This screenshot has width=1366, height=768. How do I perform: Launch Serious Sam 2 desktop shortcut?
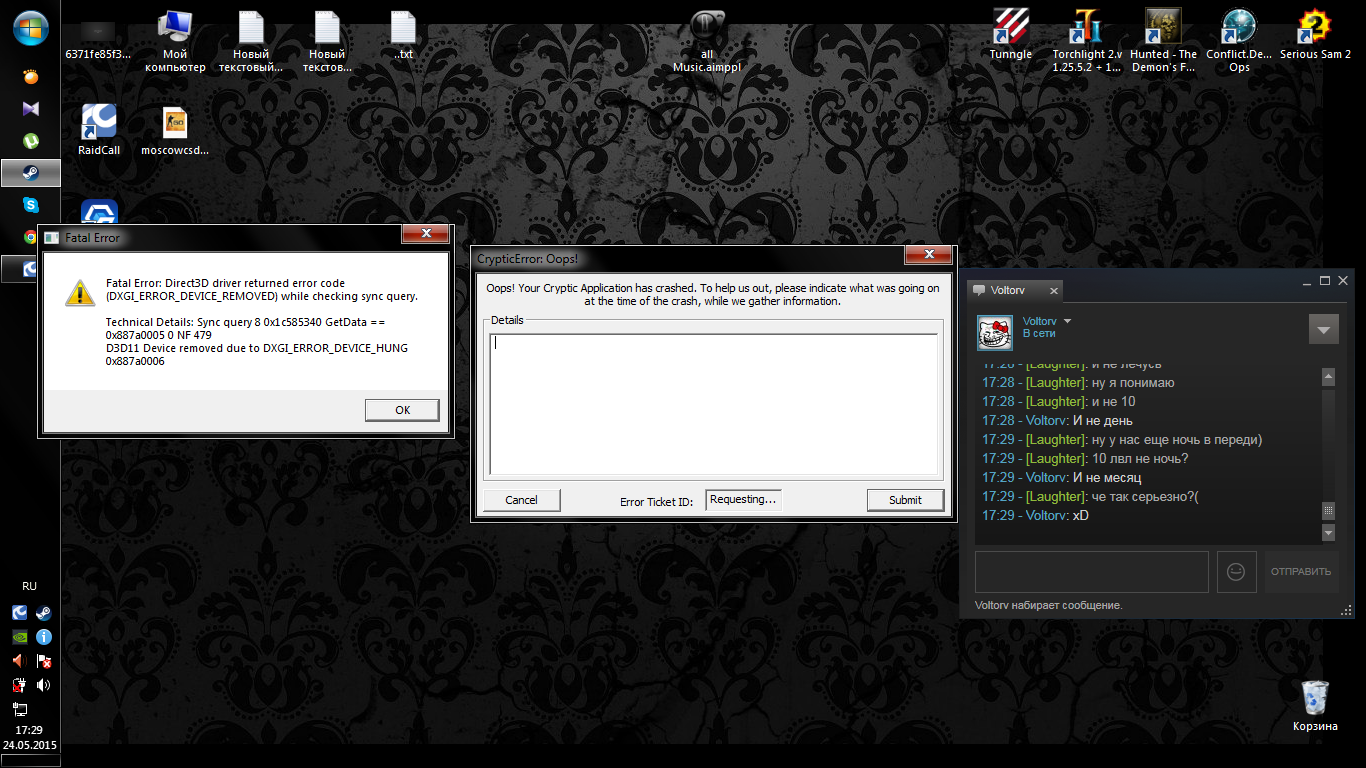(1315, 36)
